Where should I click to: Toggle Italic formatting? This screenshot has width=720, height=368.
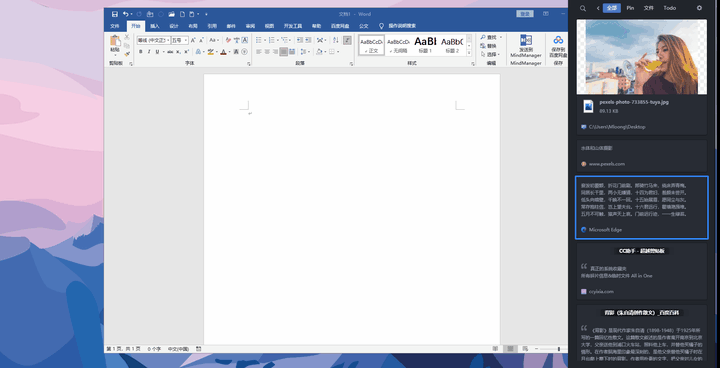click(149, 52)
